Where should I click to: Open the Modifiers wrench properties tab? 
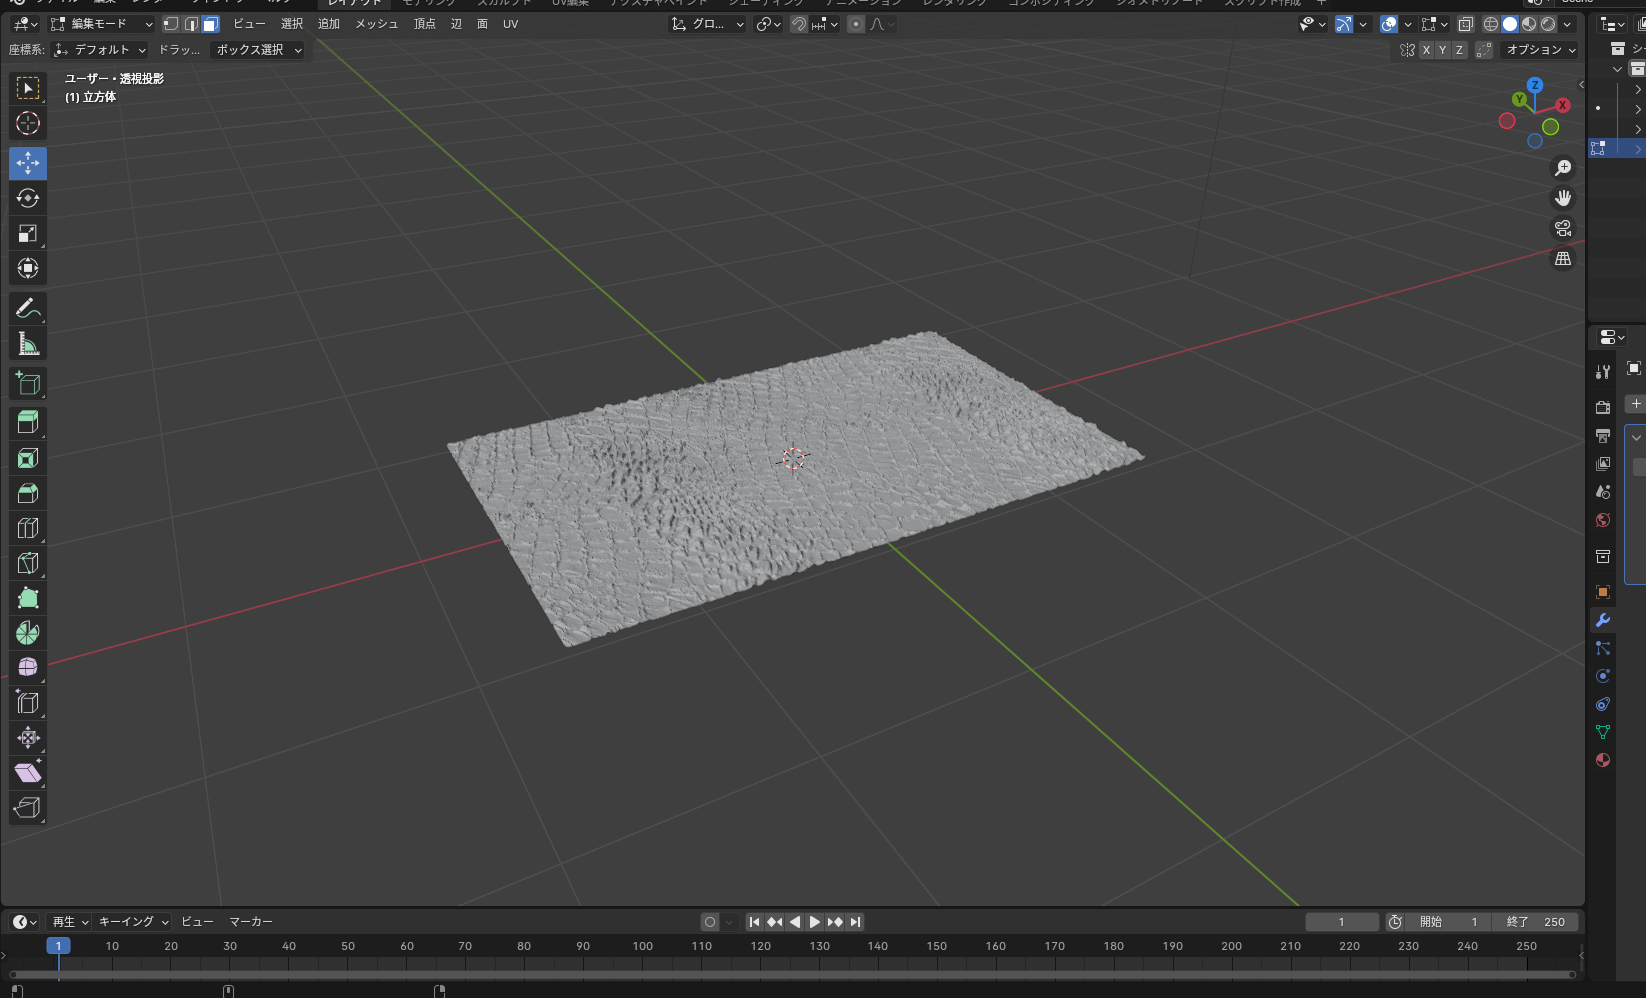click(x=1603, y=620)
